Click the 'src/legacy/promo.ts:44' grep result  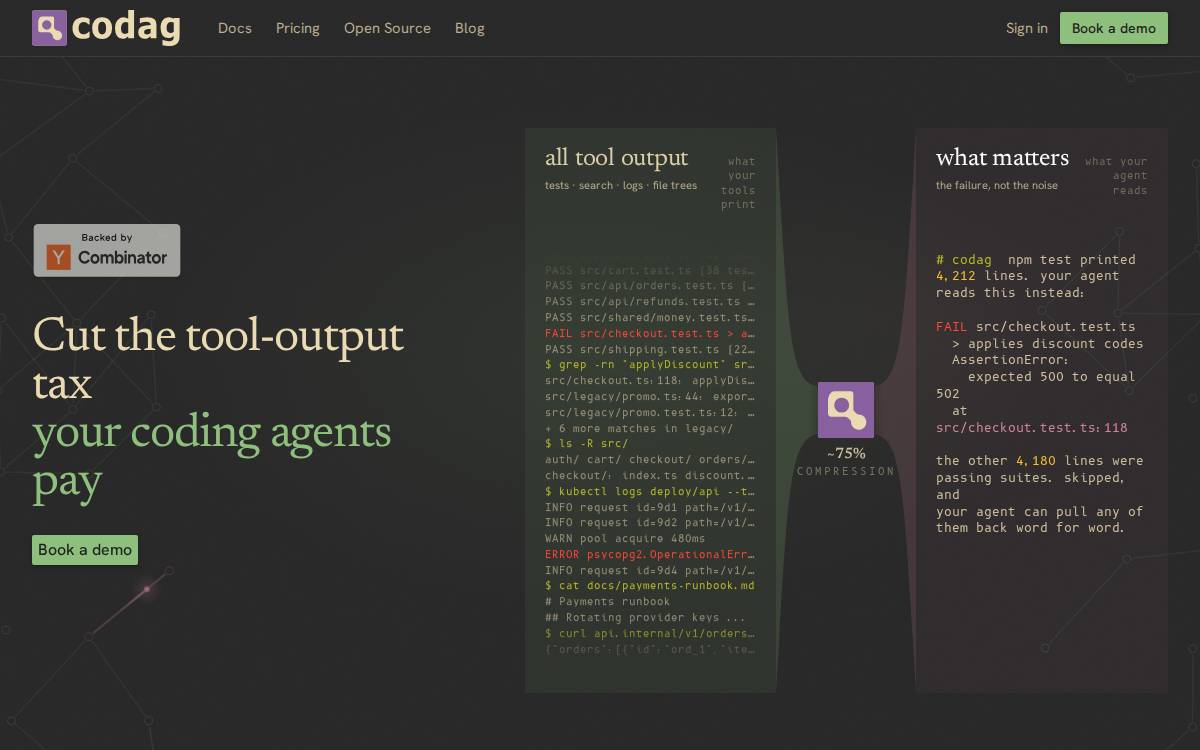point(650,397)
